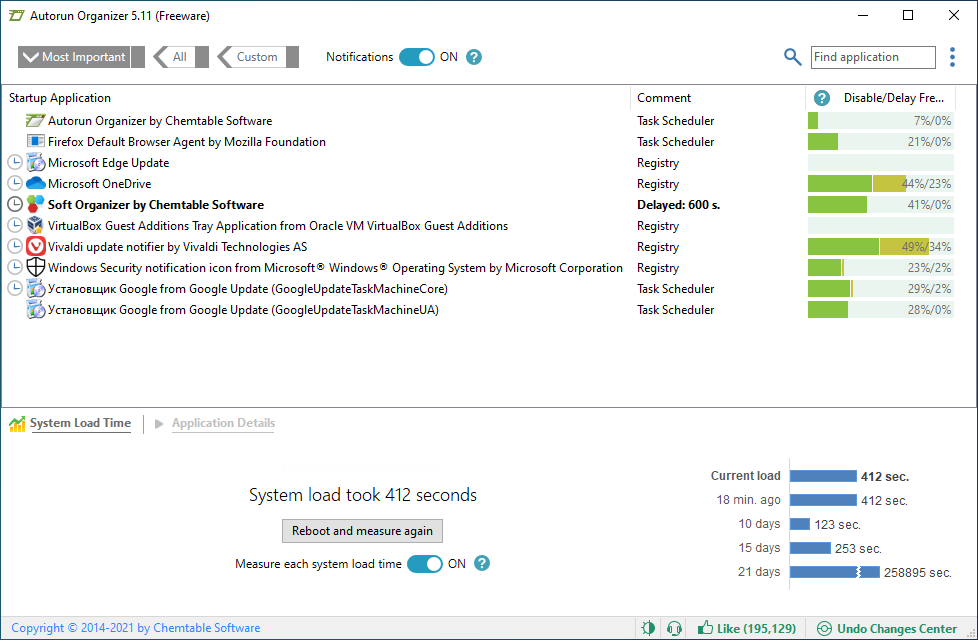Click the delay clock icon for Soft Organizer

[15, 205]
